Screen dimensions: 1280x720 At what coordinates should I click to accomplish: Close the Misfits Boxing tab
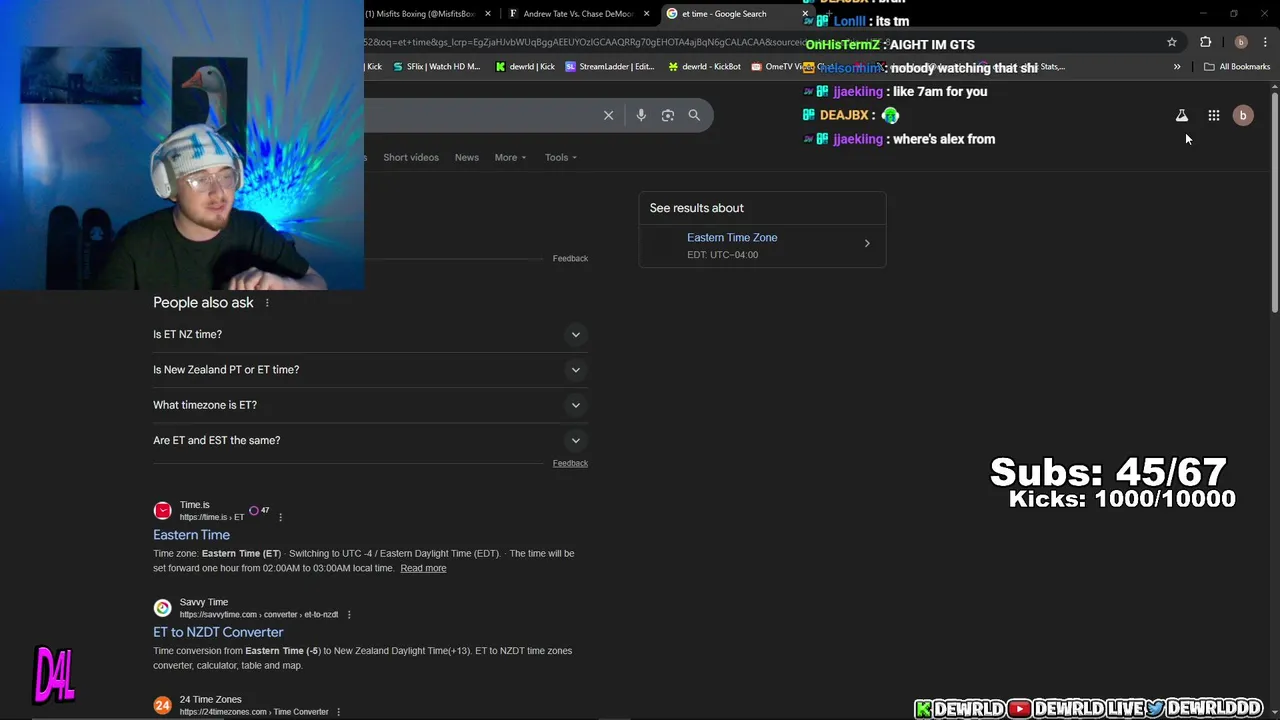[488, 14]
